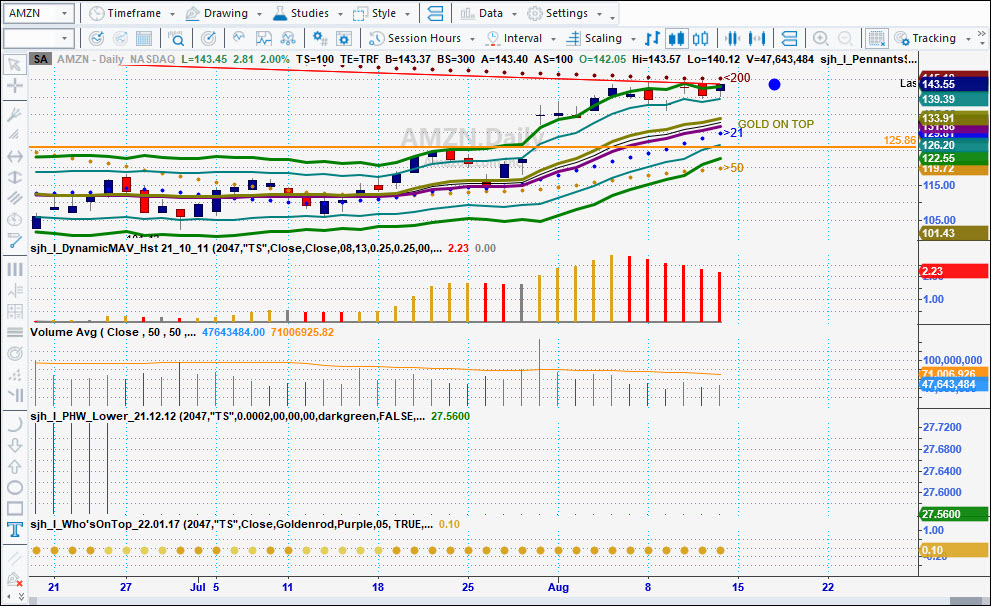The width and height of the screenshot is (991, 606).
Task: Select the horizontal double-arrow tool
Action: click(x=15, y=156)
